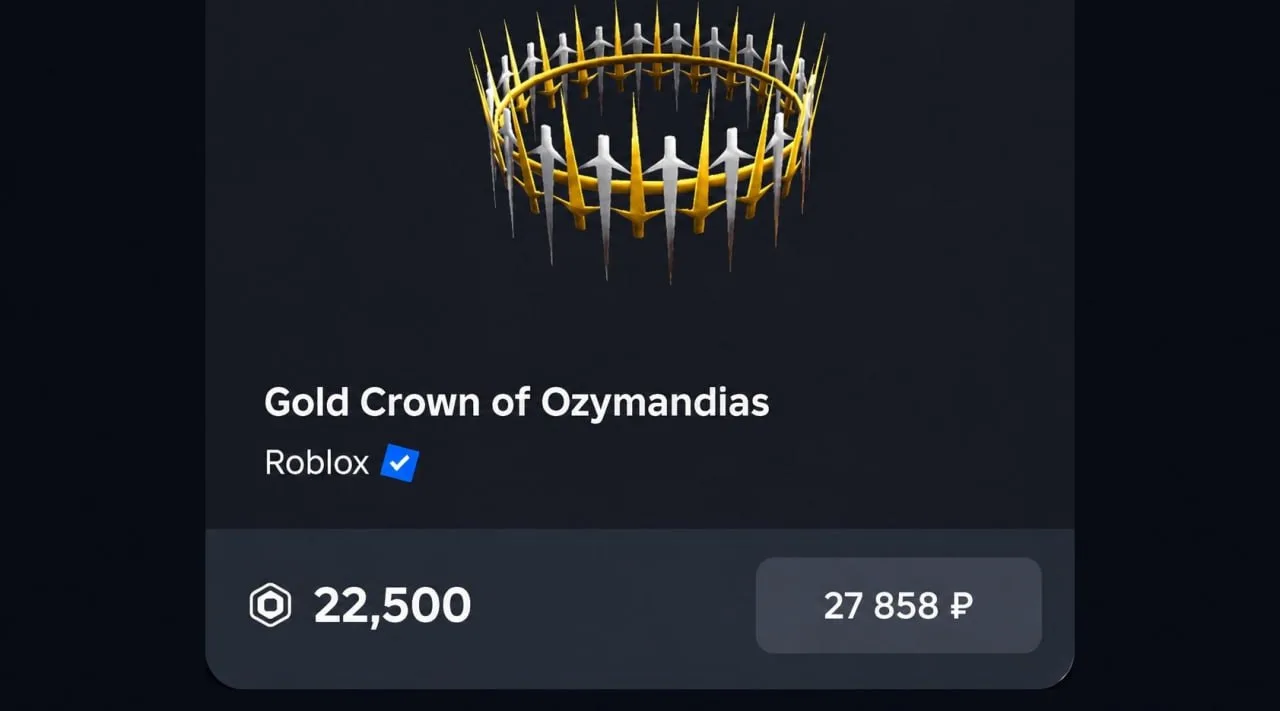Click the word Ozymandias in the item title

point(655,403)
